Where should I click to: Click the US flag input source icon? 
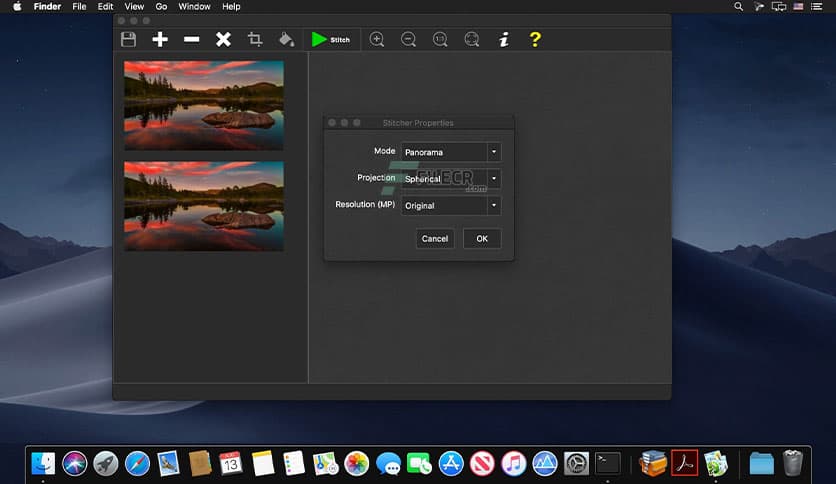pyautogui.click(x=798, y=6)
